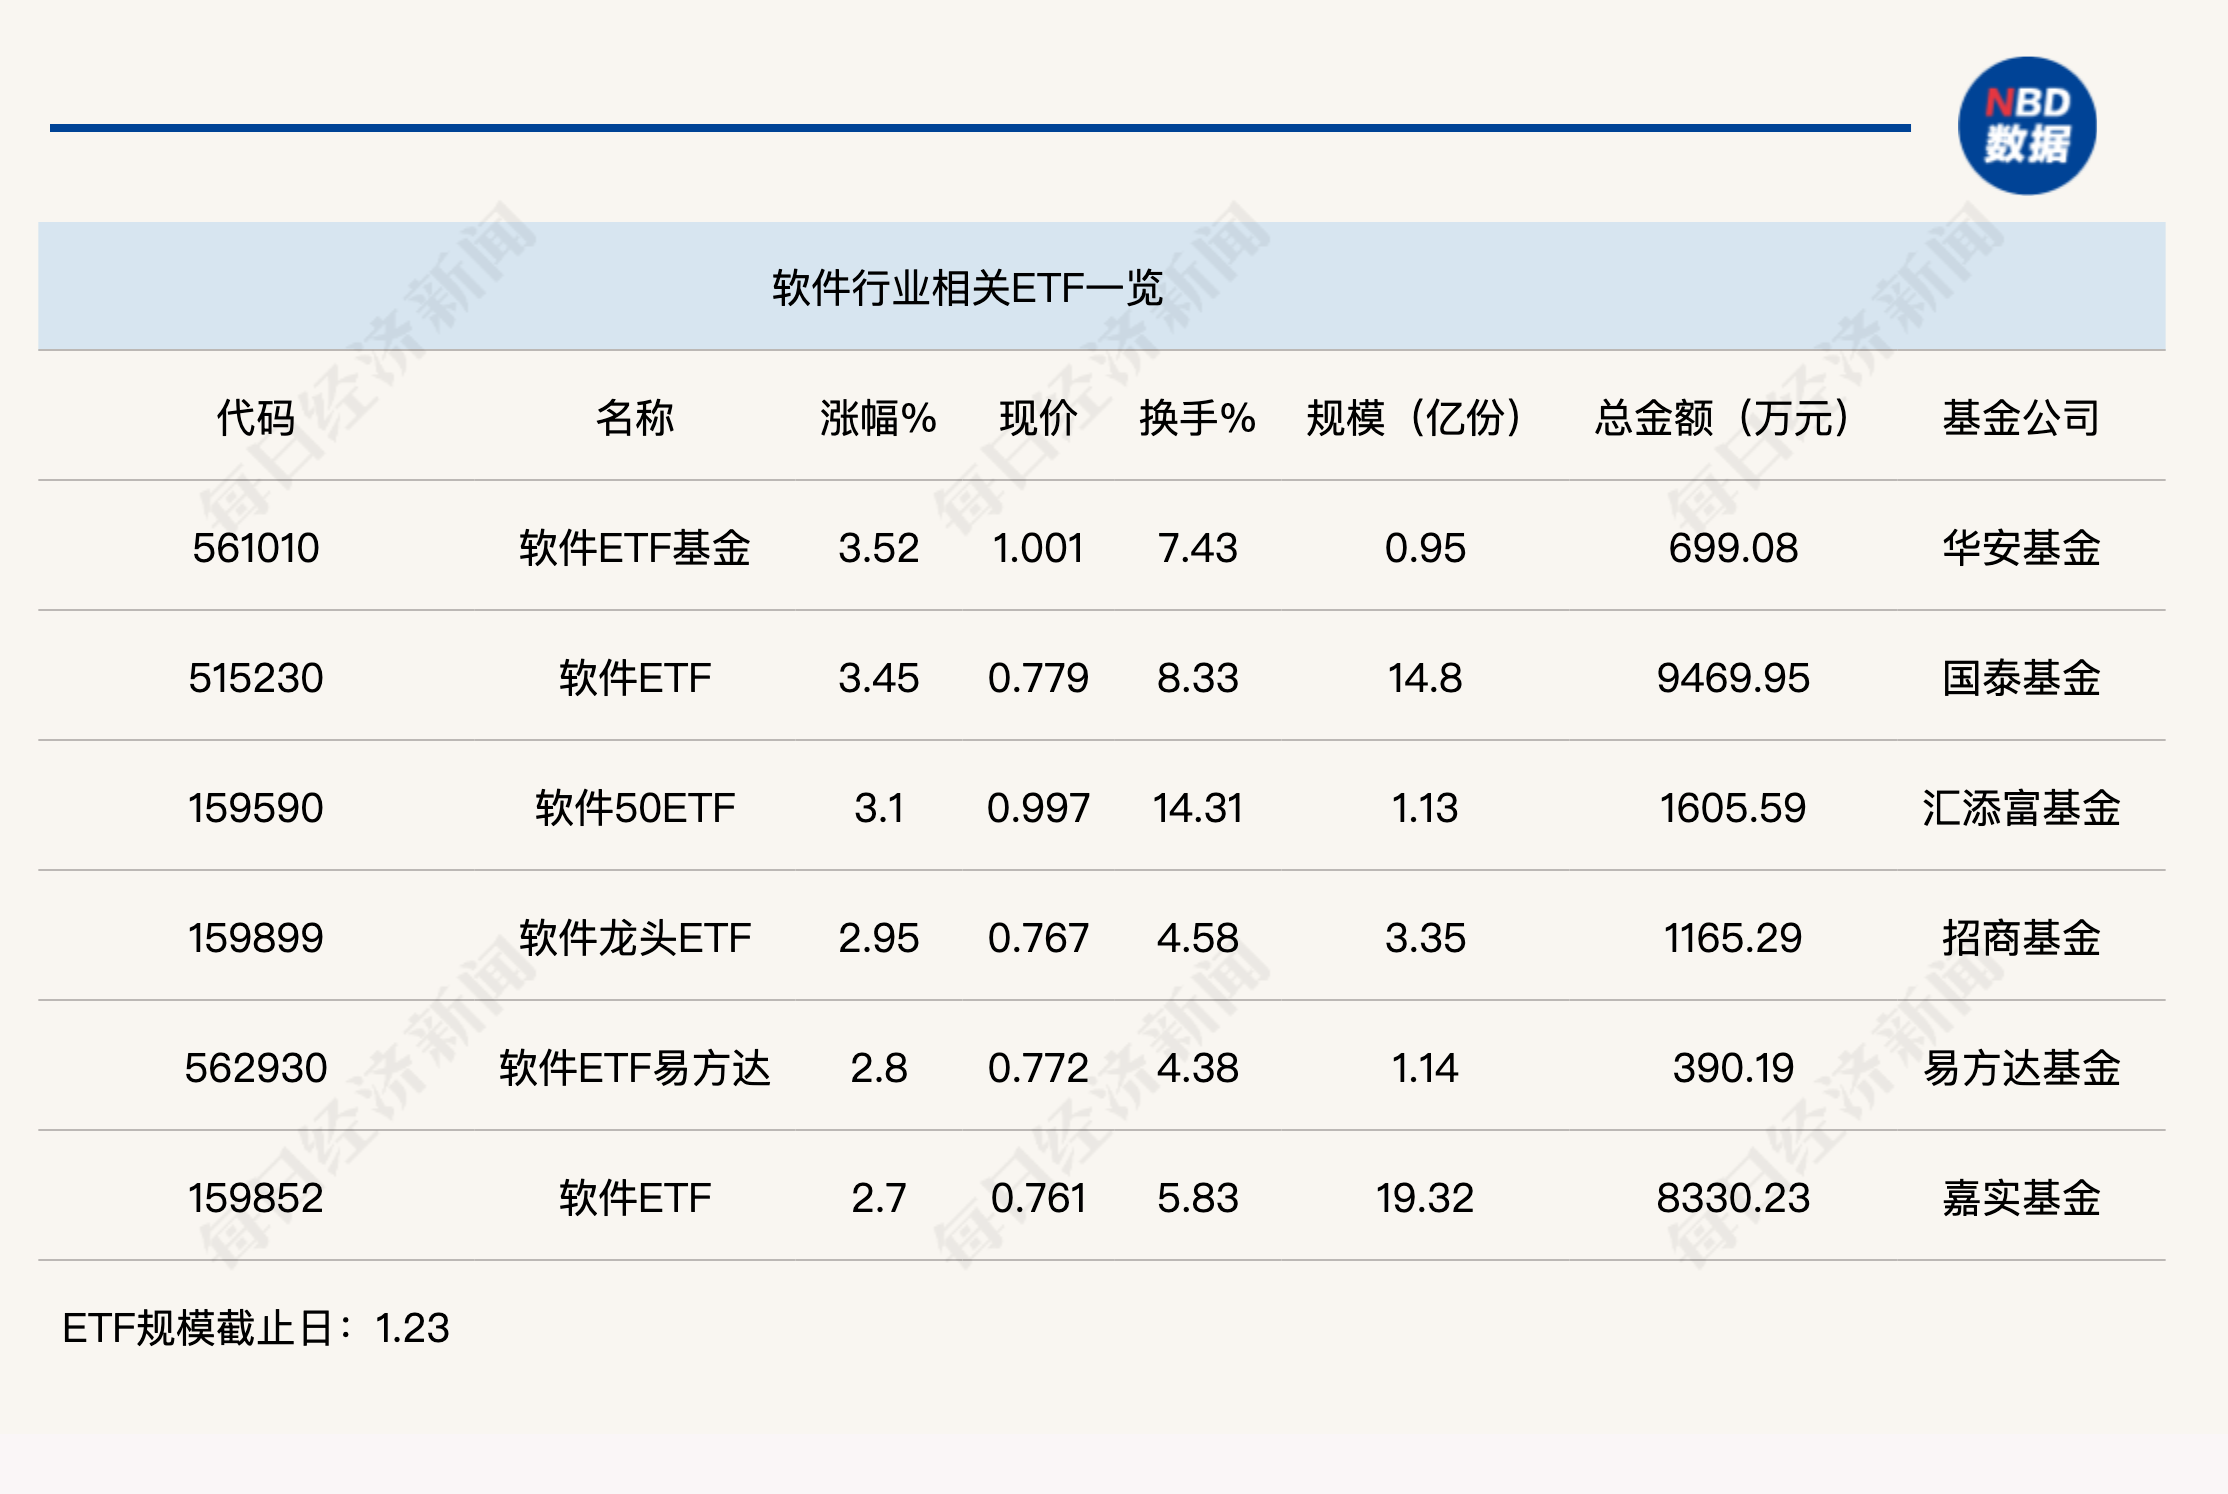Select company cell 招商基金
The height and width of the screenshot is (1494, 2228).
pyautogui.click(x=2021, y=938)
